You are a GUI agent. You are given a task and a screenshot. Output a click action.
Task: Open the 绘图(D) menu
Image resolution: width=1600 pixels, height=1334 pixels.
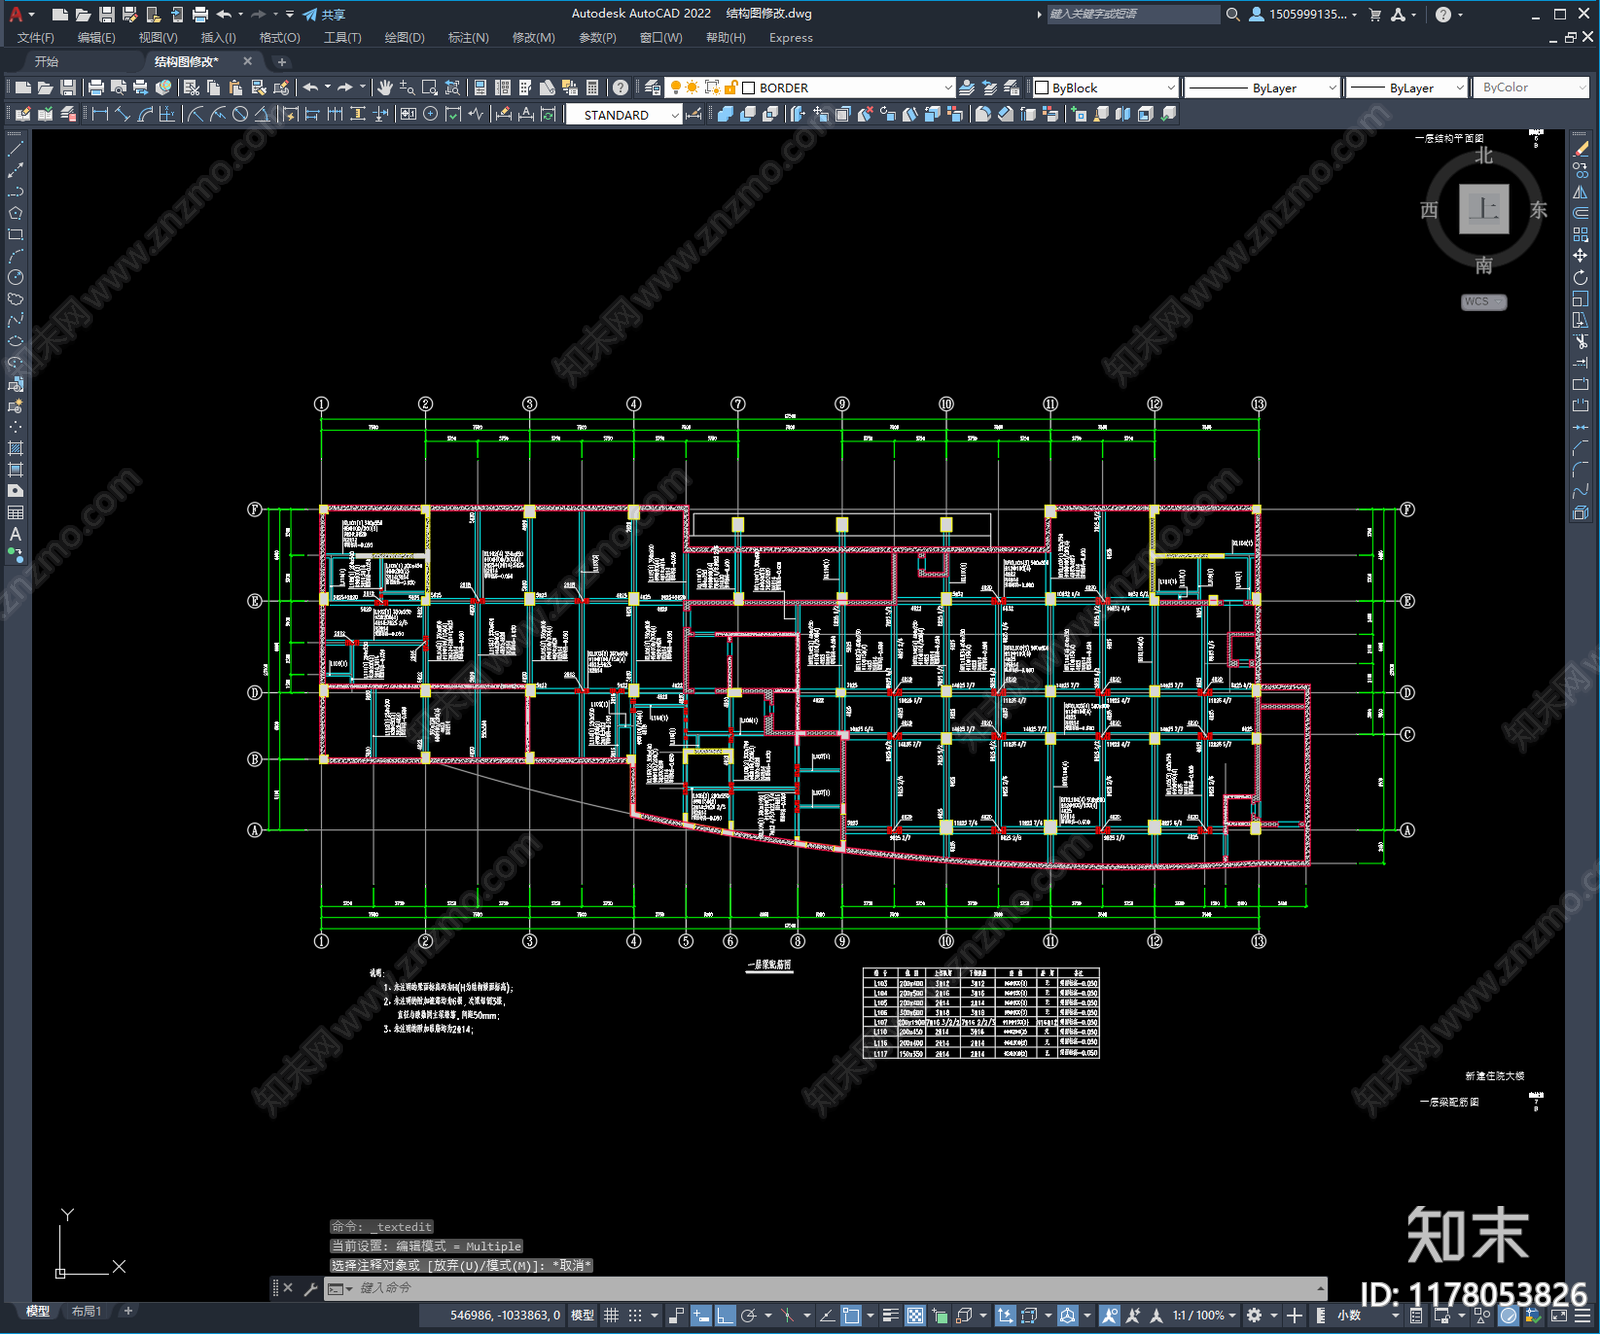(x=405, y=38)
